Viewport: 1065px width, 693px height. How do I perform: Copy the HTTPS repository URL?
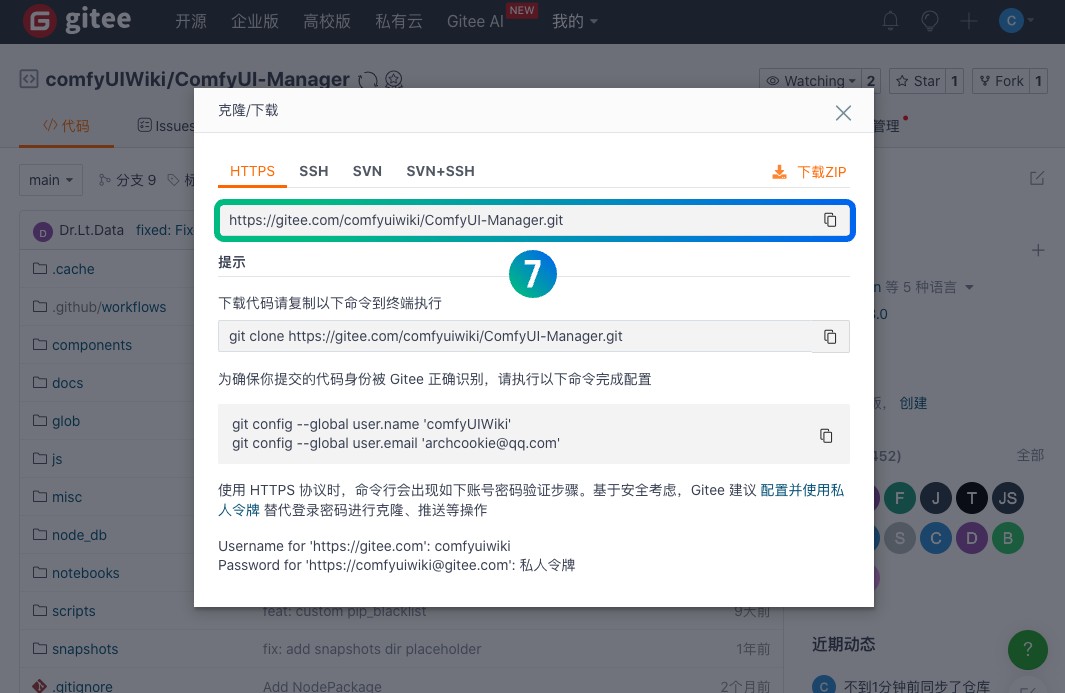coord(830,219)
